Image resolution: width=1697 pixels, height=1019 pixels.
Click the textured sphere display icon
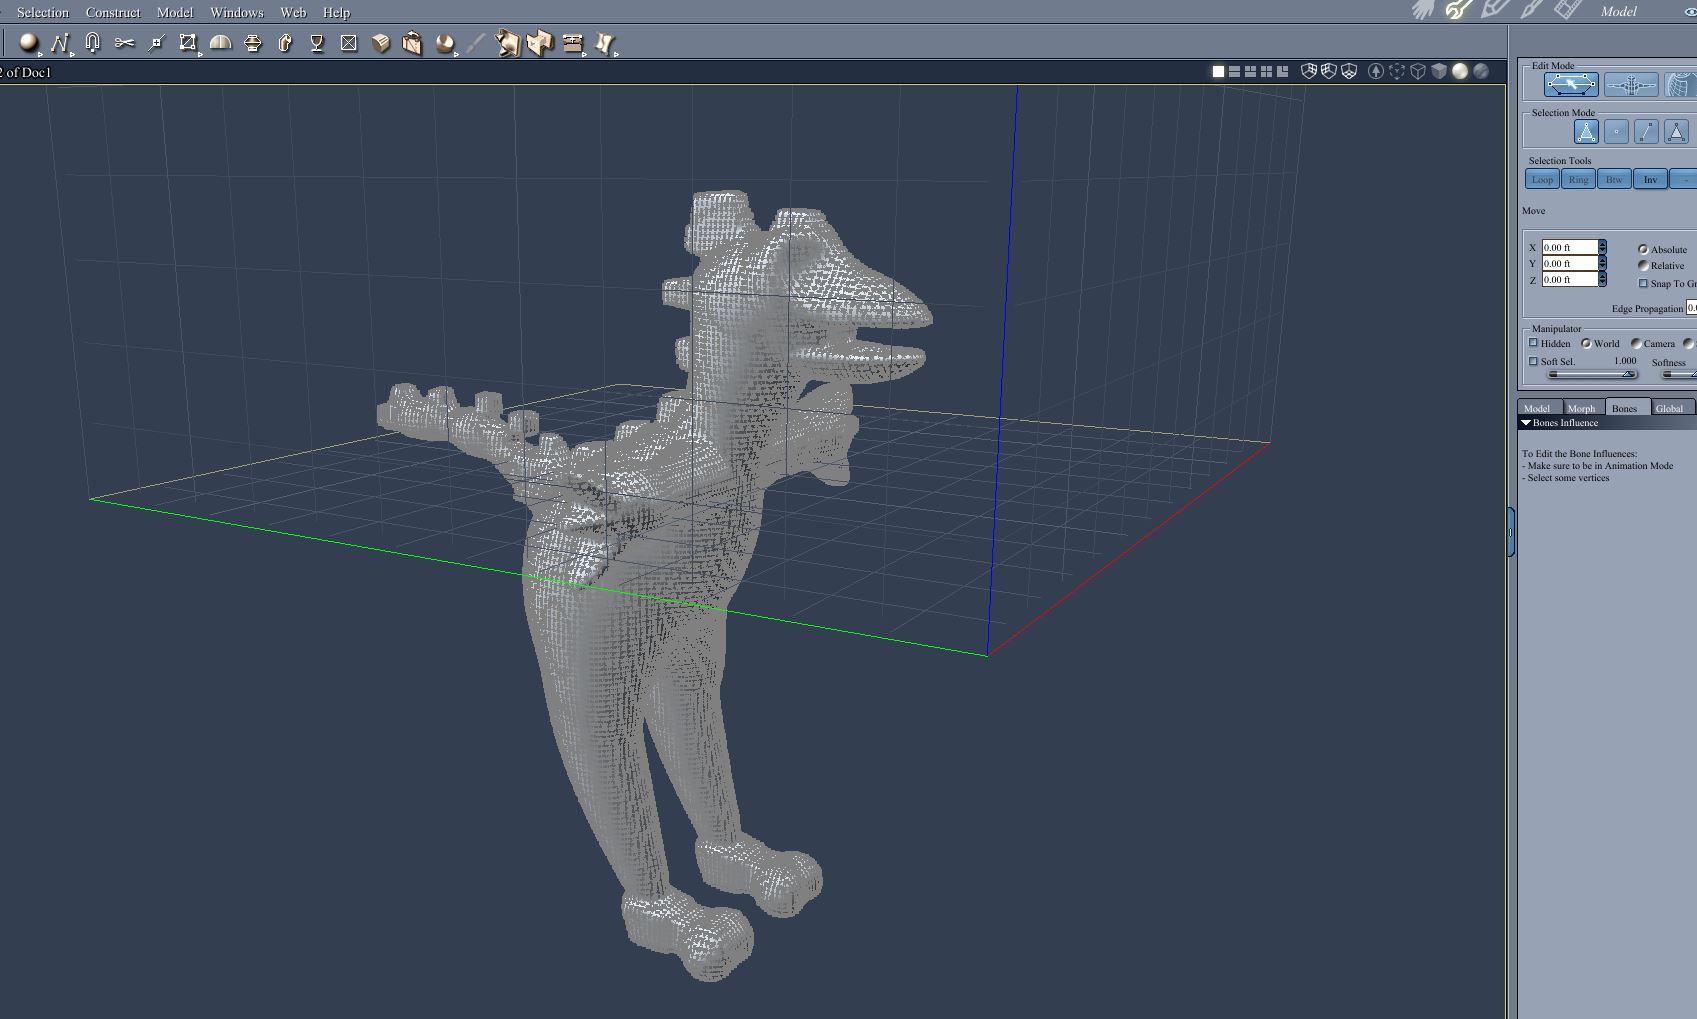1481,71
